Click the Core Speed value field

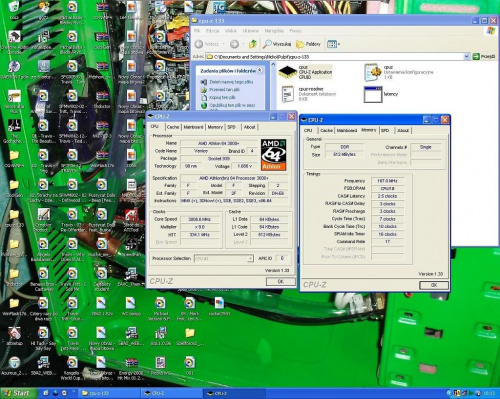coord(200,219)
